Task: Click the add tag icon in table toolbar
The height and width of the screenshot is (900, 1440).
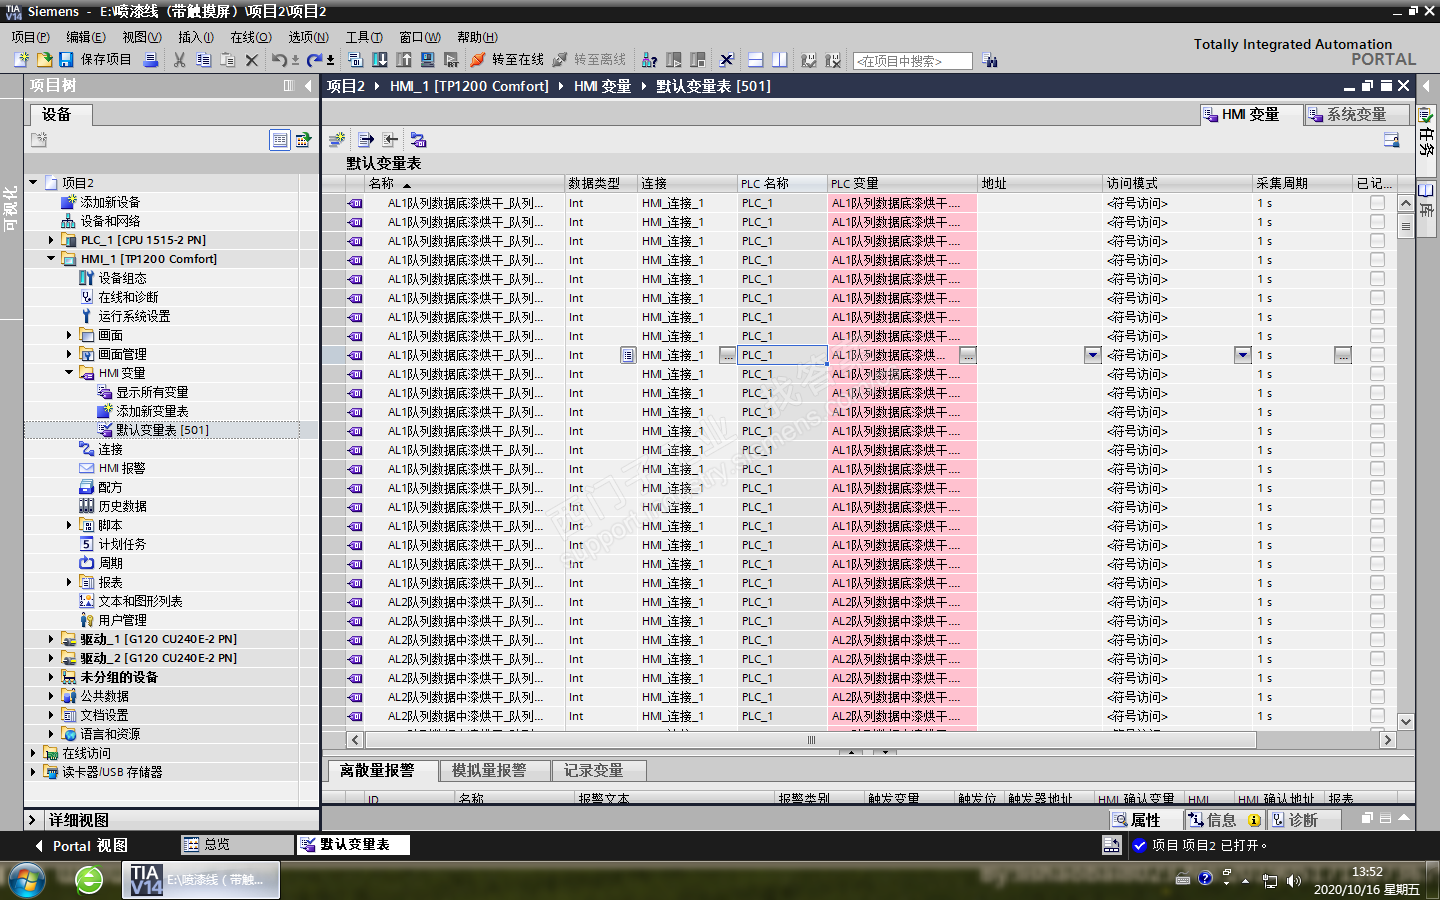Action: (x=337, y=139)
